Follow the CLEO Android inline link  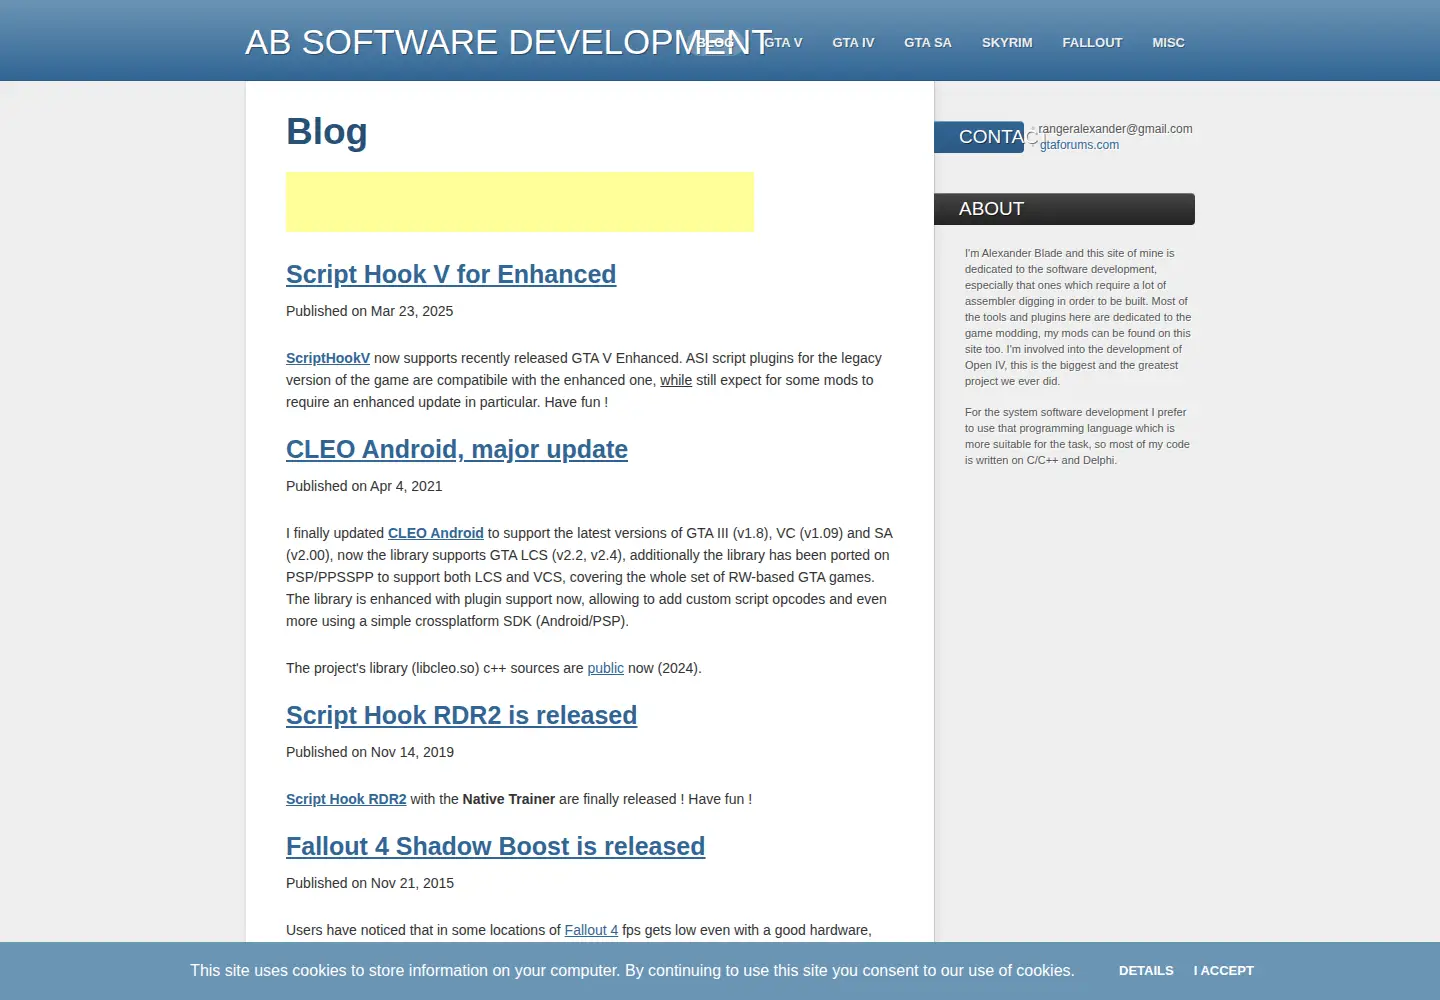coord(435,533)
